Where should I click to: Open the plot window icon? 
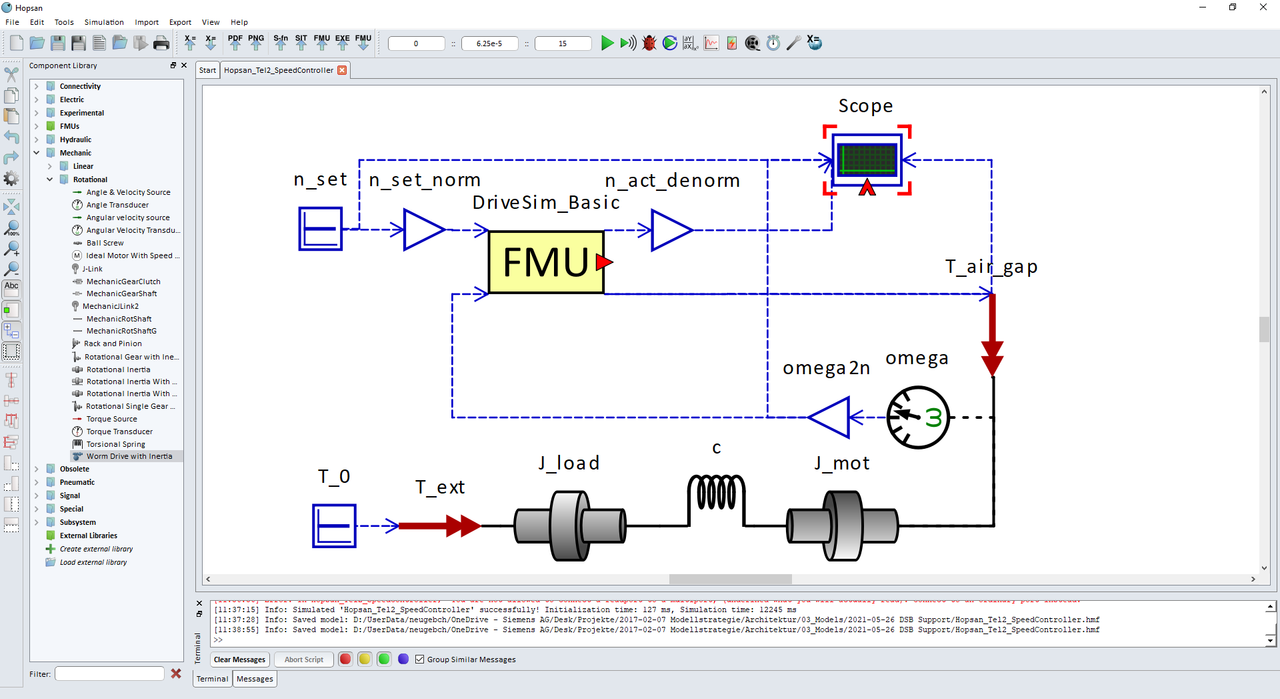click(x=711, y=43)
